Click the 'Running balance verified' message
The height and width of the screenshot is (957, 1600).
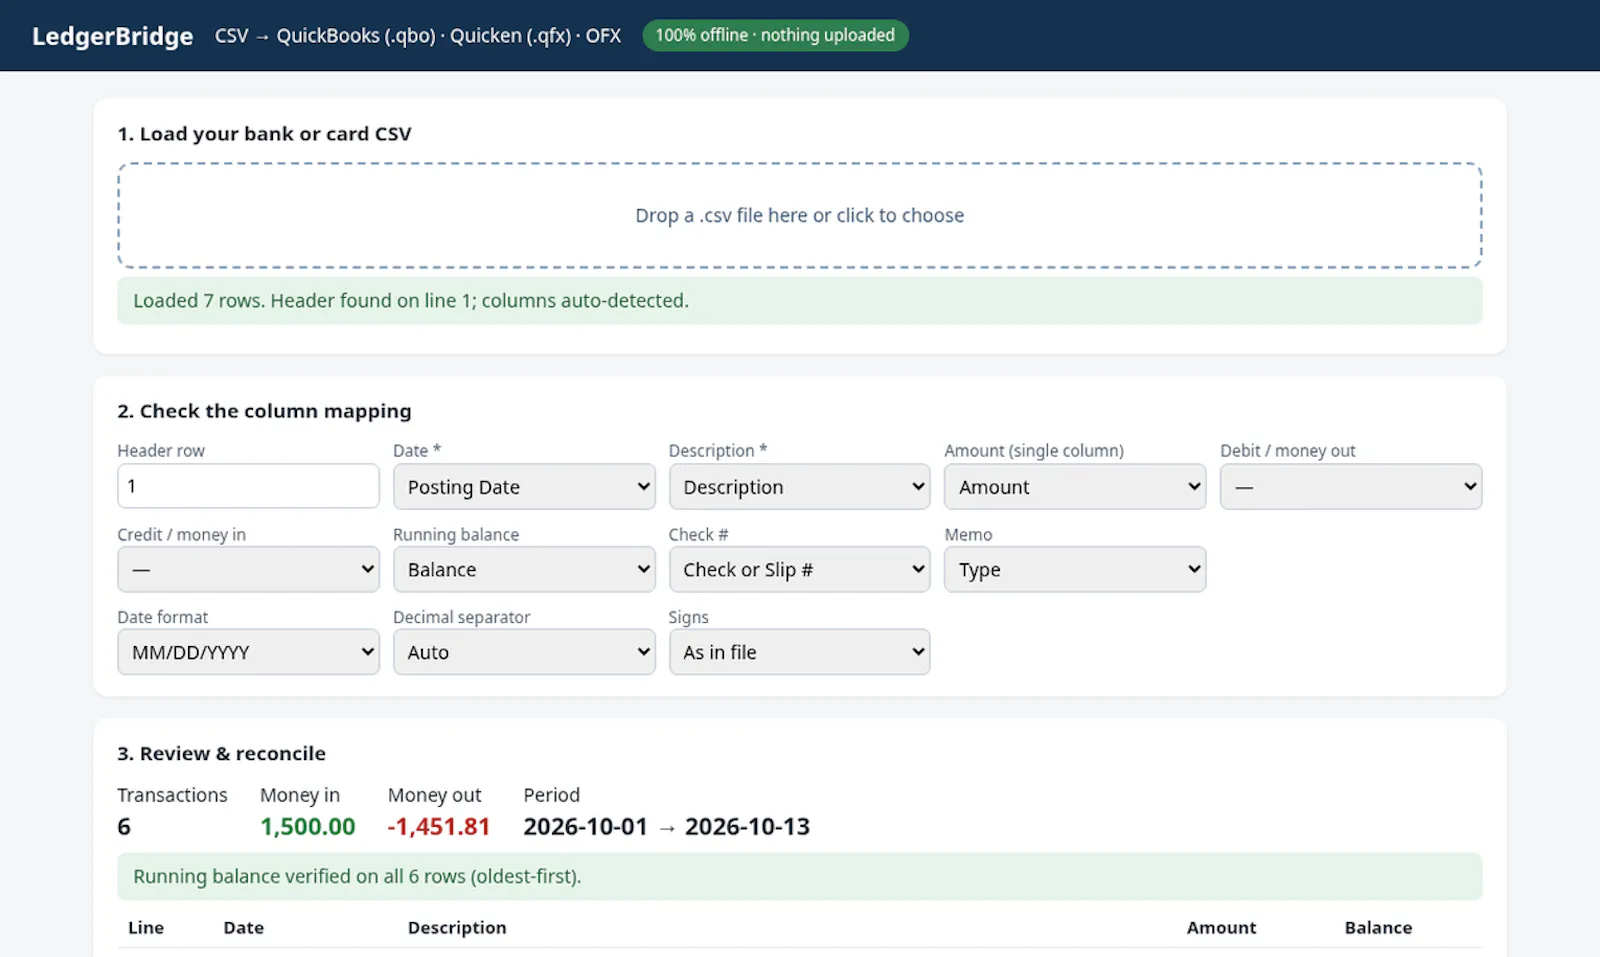click(799, 876)
